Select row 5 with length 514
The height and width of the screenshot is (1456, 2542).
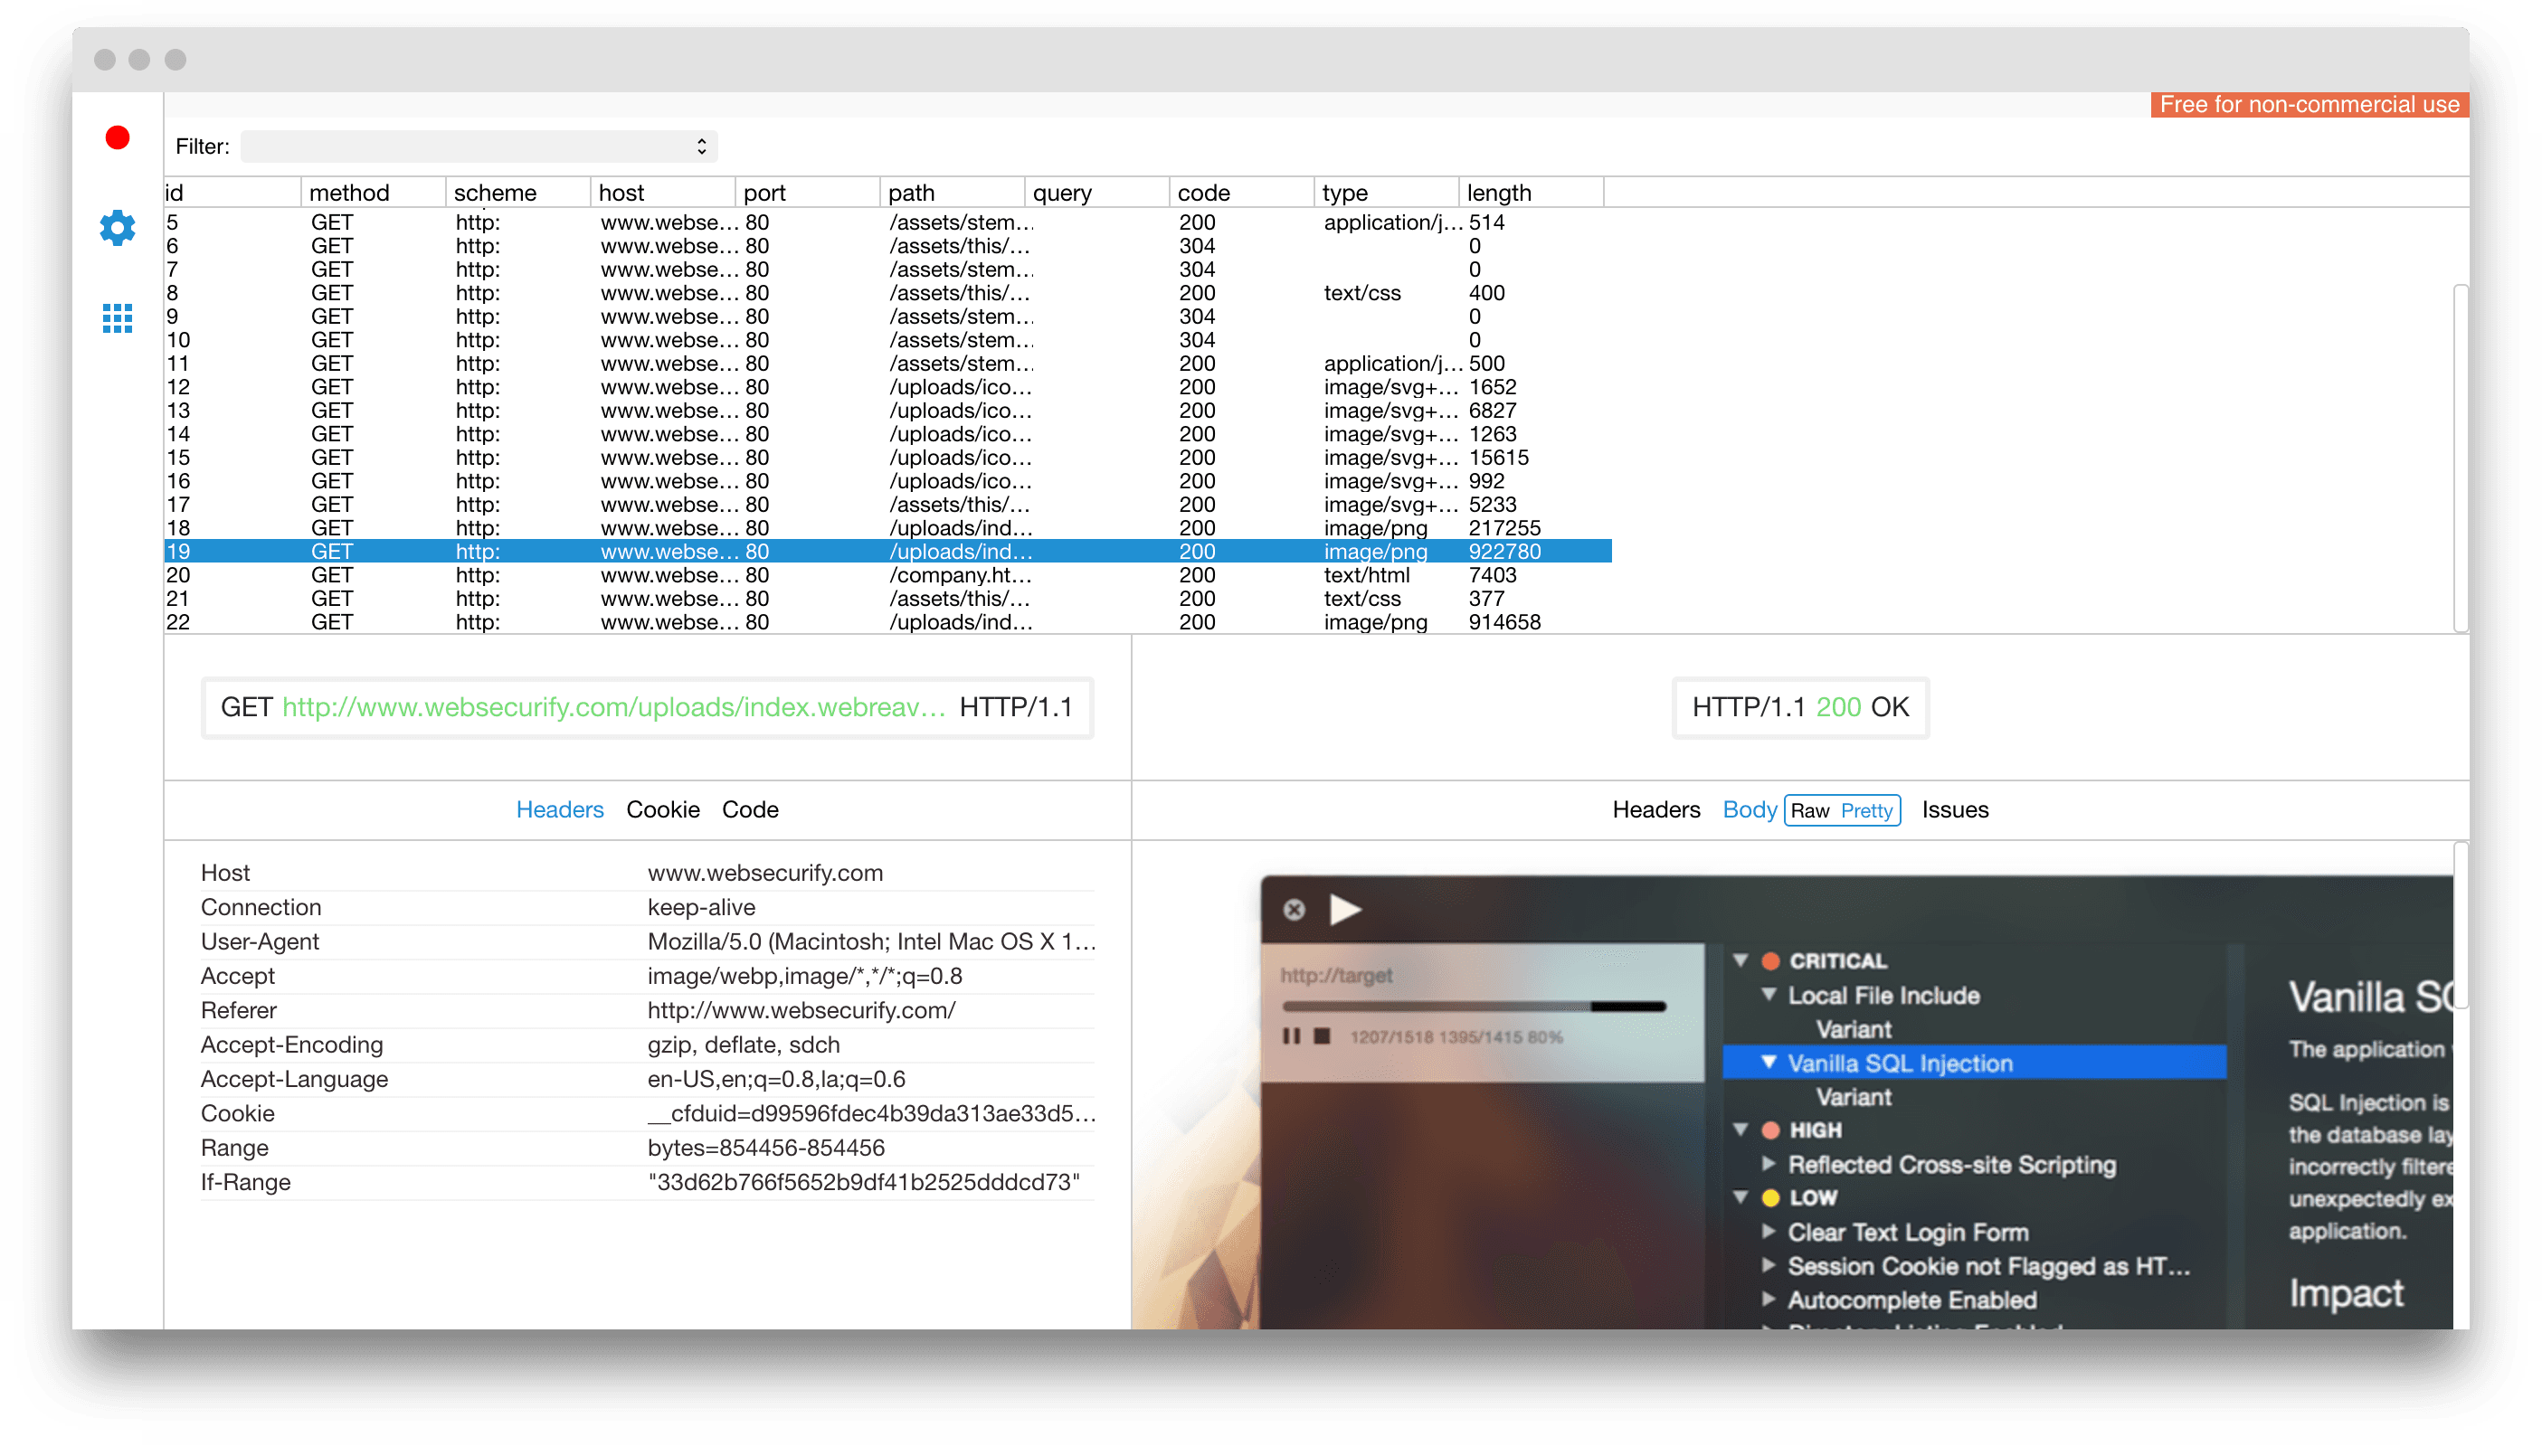tap(887, 223)
